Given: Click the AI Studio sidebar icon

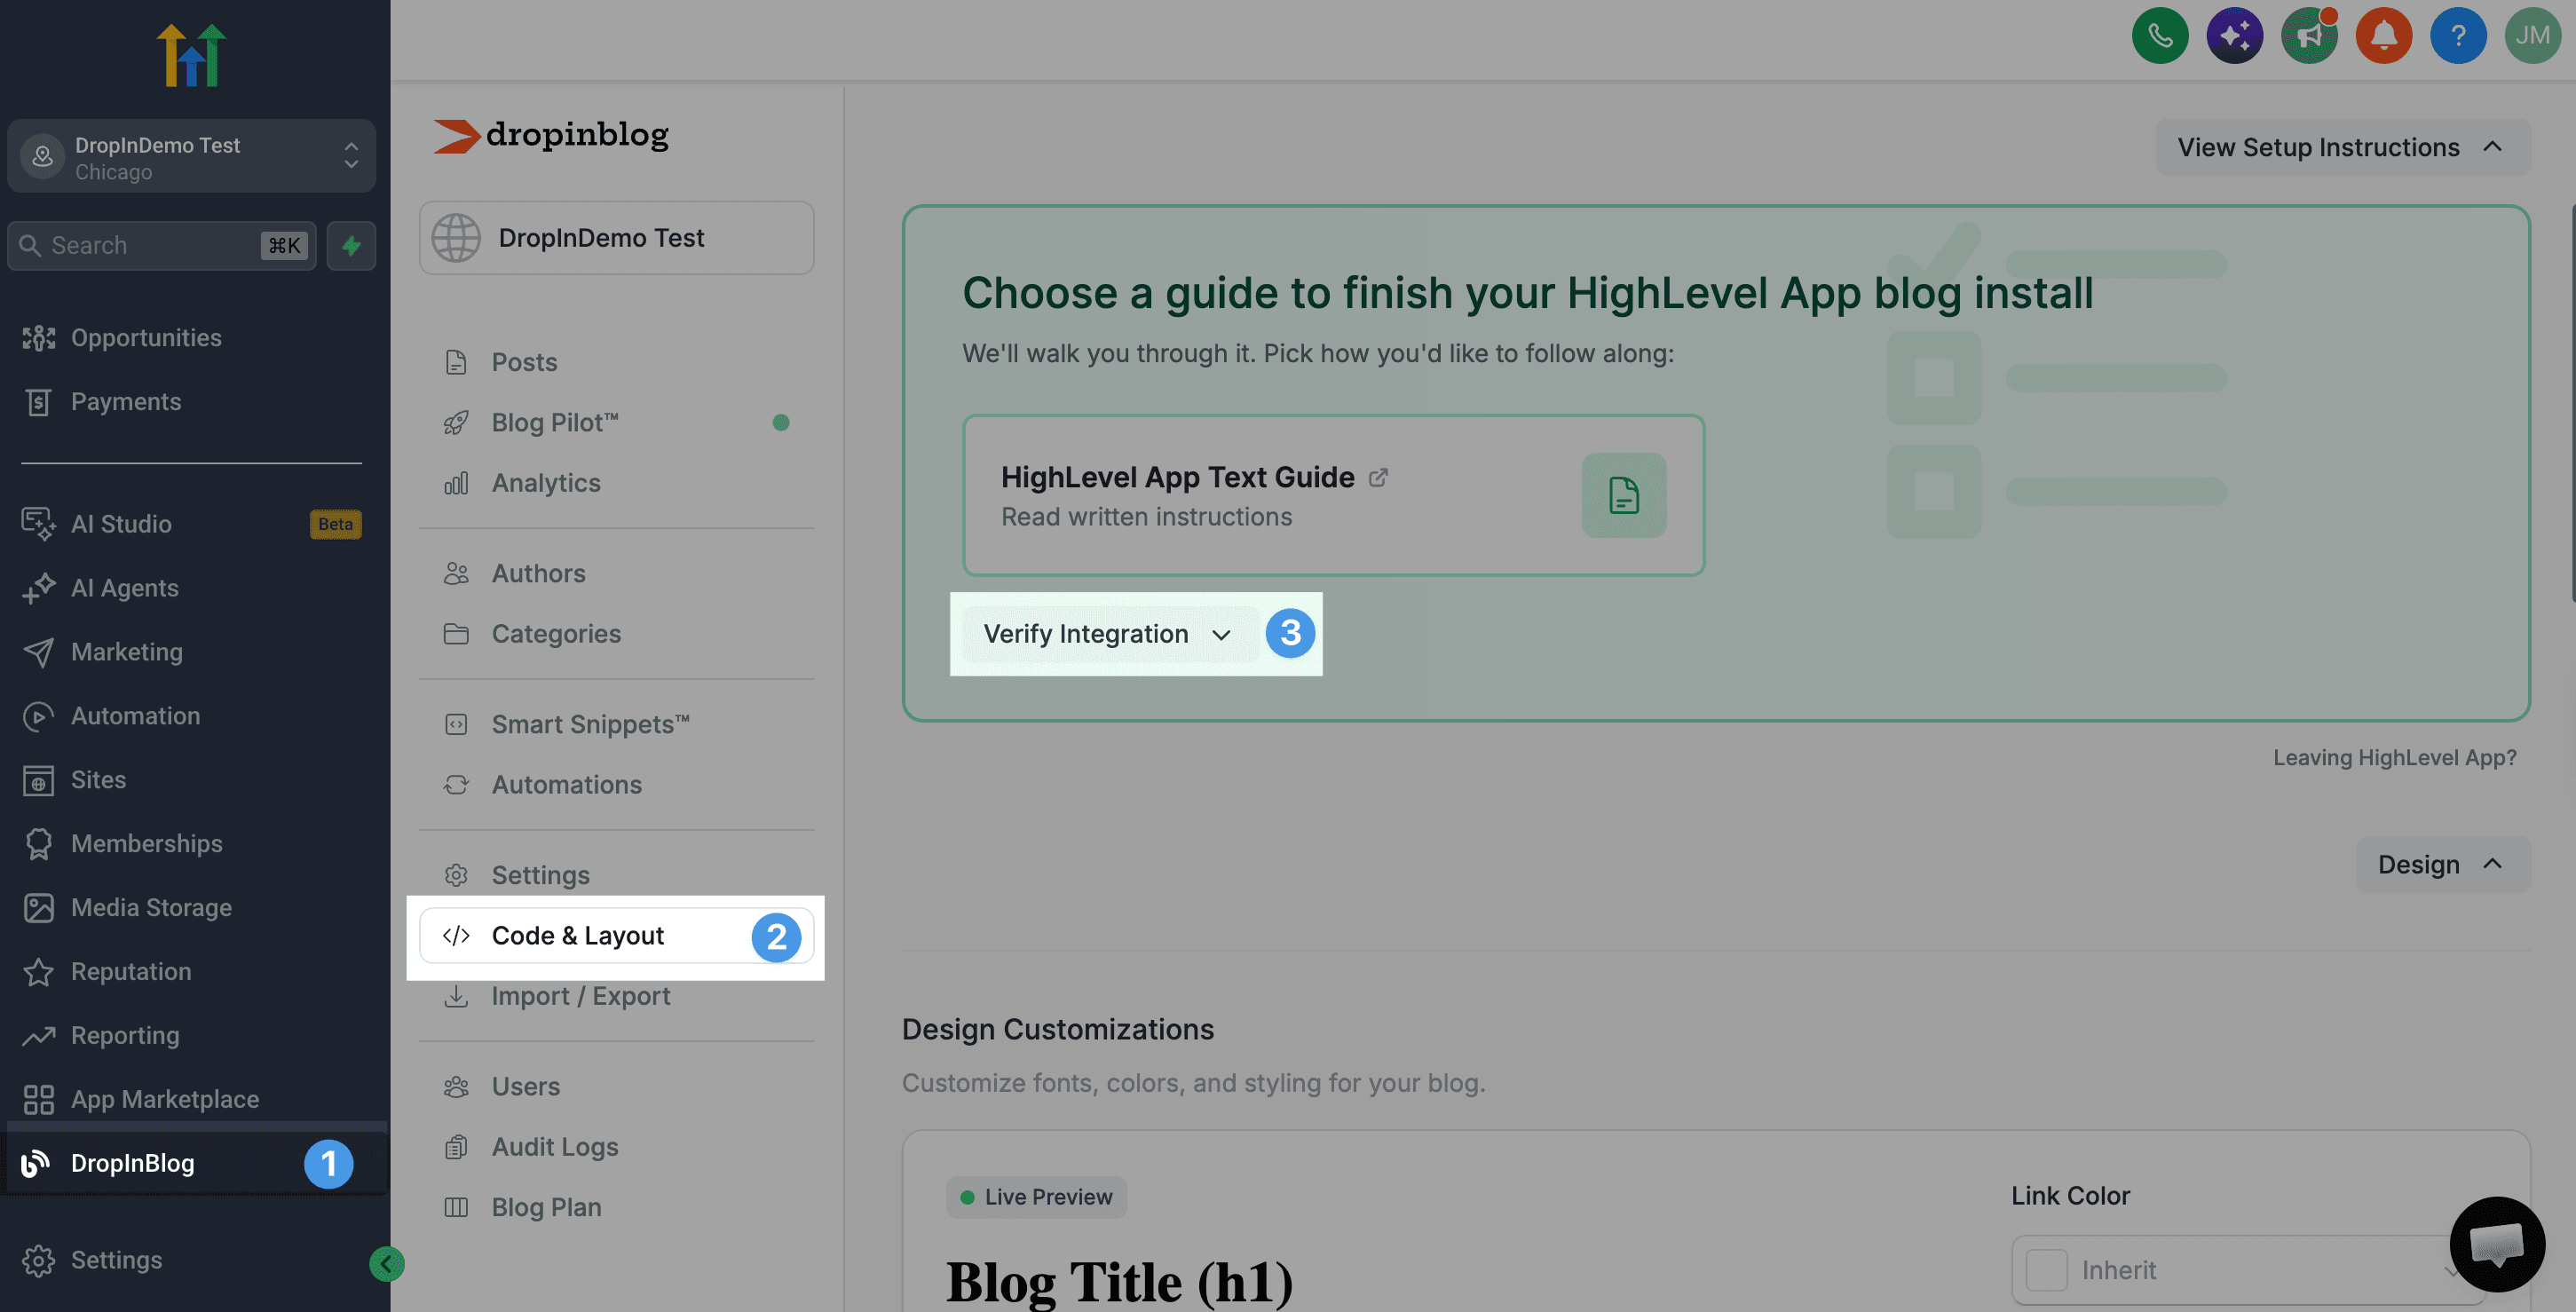Looking at the screenshot, I should coord(38,524).
